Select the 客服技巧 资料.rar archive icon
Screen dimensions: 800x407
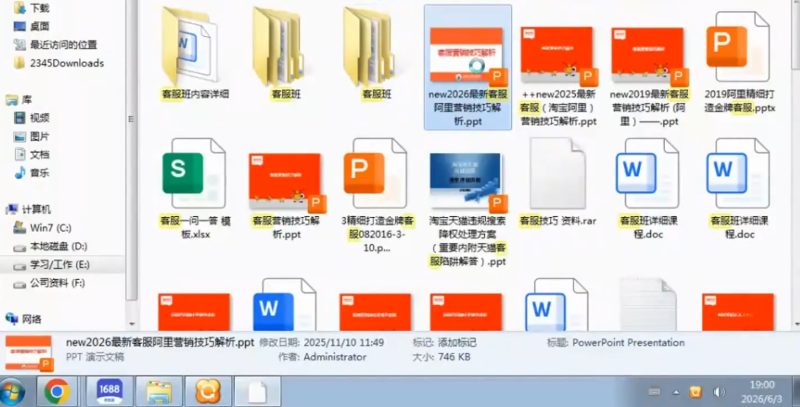558,173
